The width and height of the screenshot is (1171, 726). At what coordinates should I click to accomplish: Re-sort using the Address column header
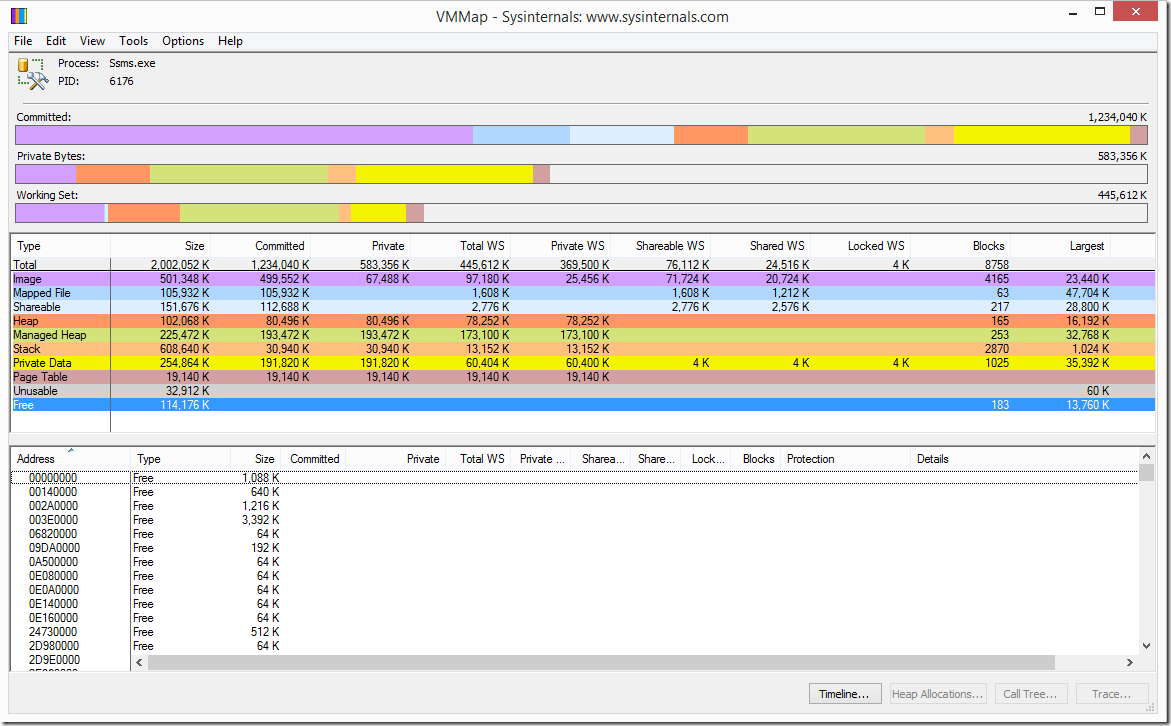tap(35, 458)
